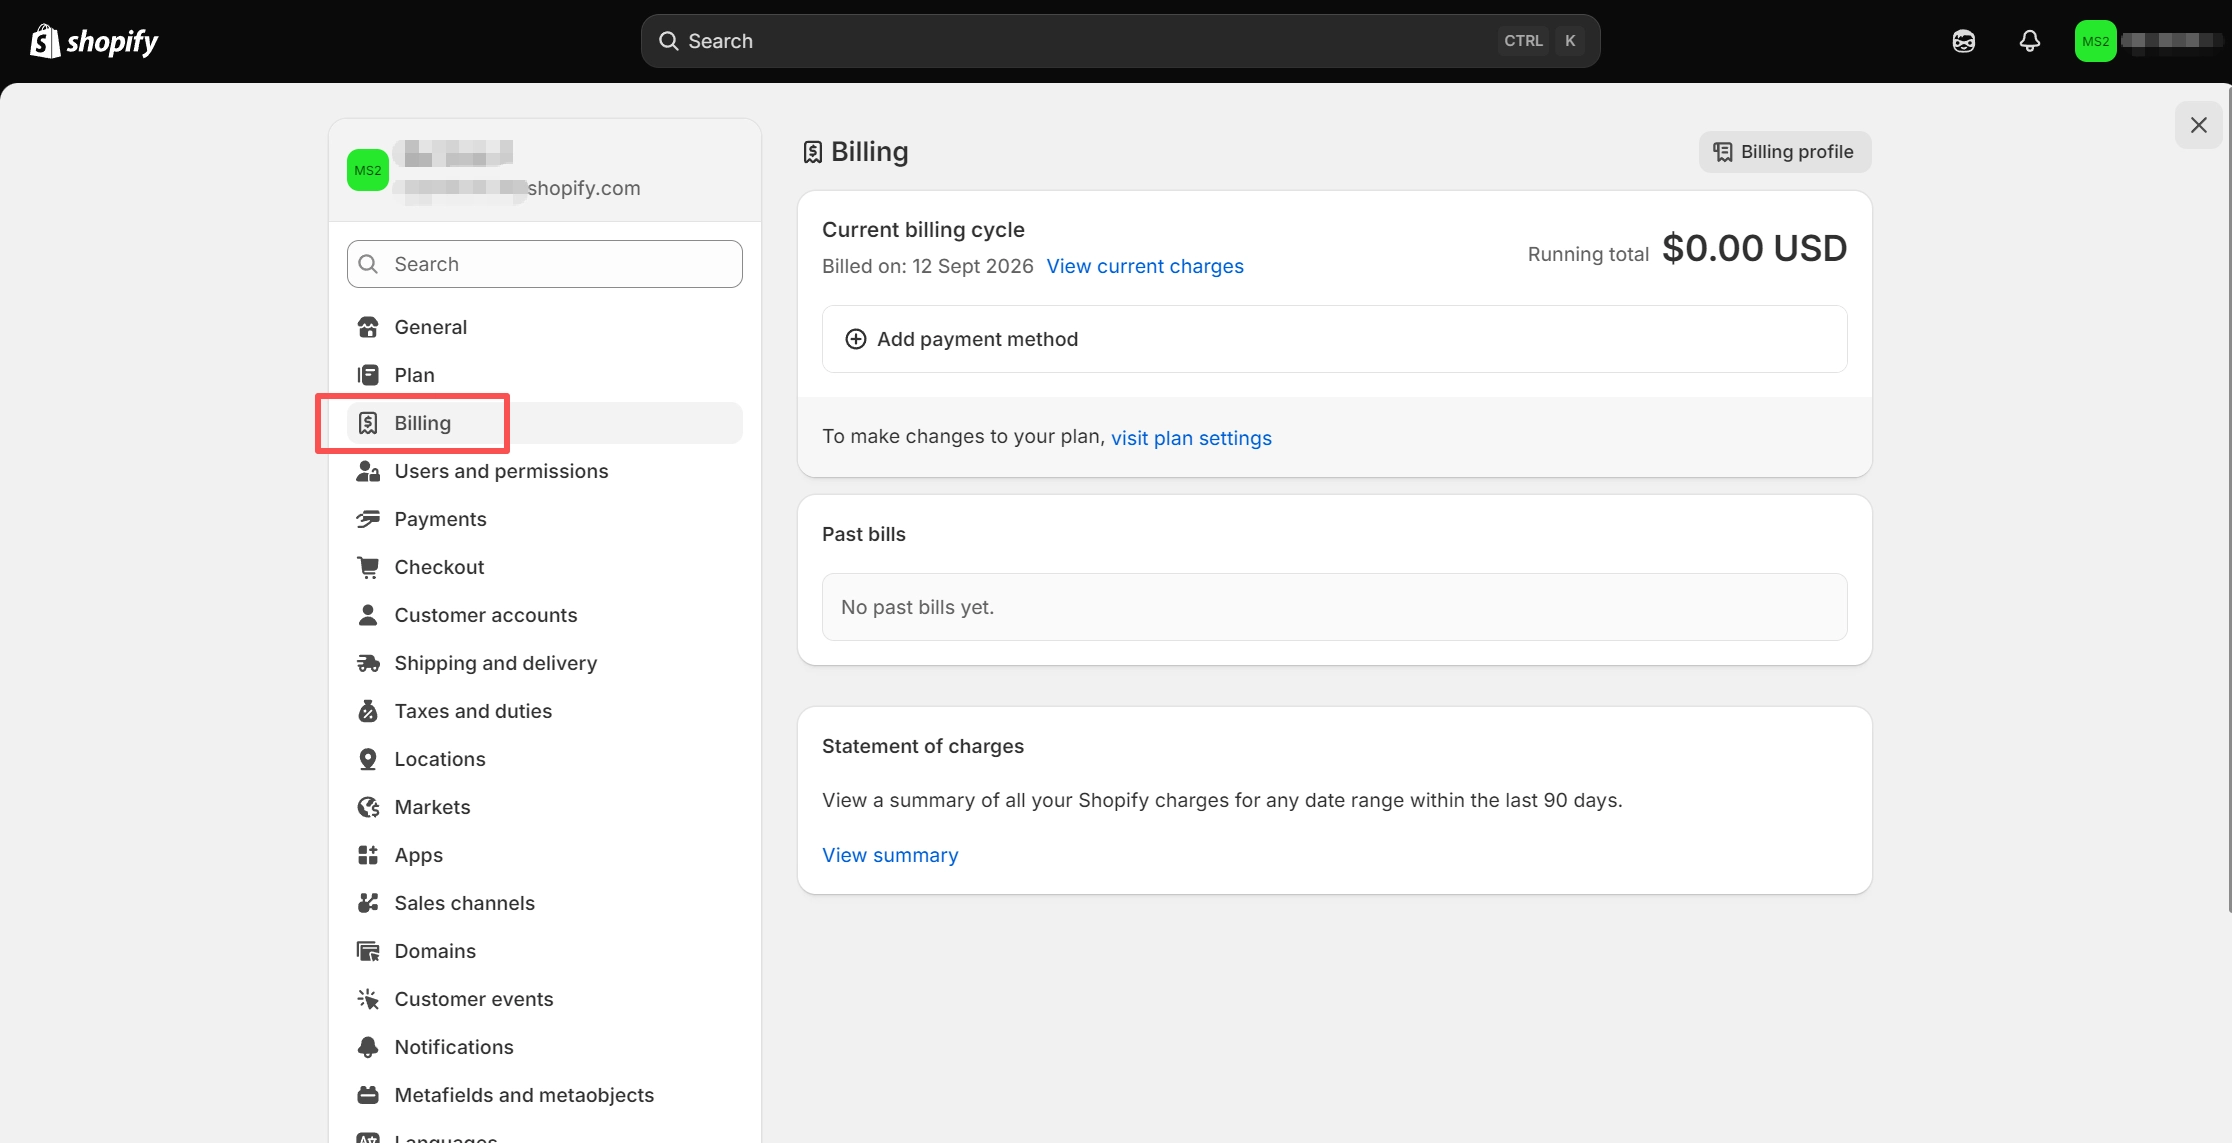Click the Shopify logo
The width and height of the screenshot is (2232, 1143).
(94, 41)
